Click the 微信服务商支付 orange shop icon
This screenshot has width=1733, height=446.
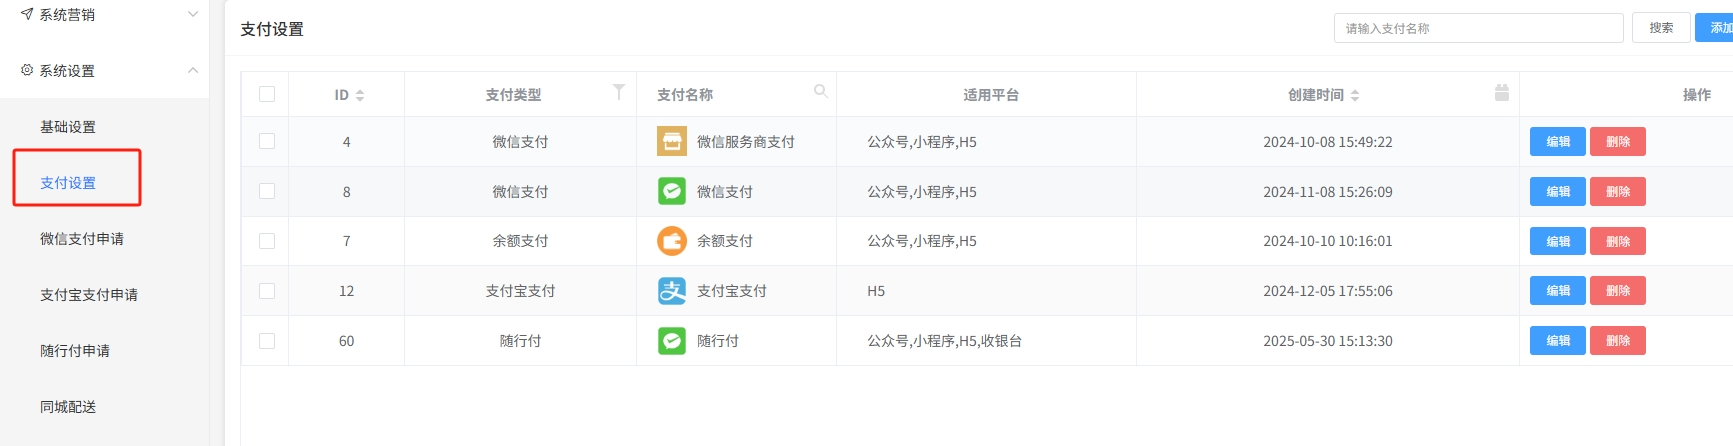click(672, 141)
